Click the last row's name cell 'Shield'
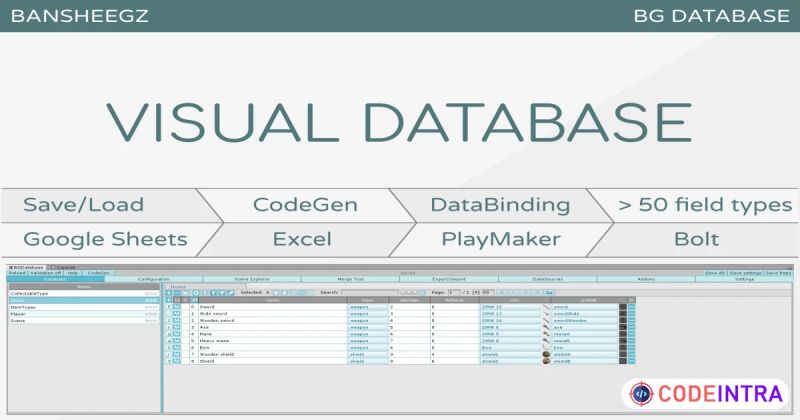800x420 pixels. (273, 361)
